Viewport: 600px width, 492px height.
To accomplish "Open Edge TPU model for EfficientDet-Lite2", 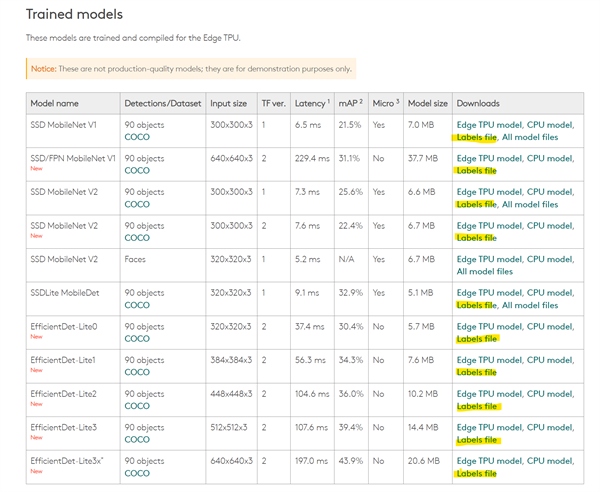I will point(489,394).
